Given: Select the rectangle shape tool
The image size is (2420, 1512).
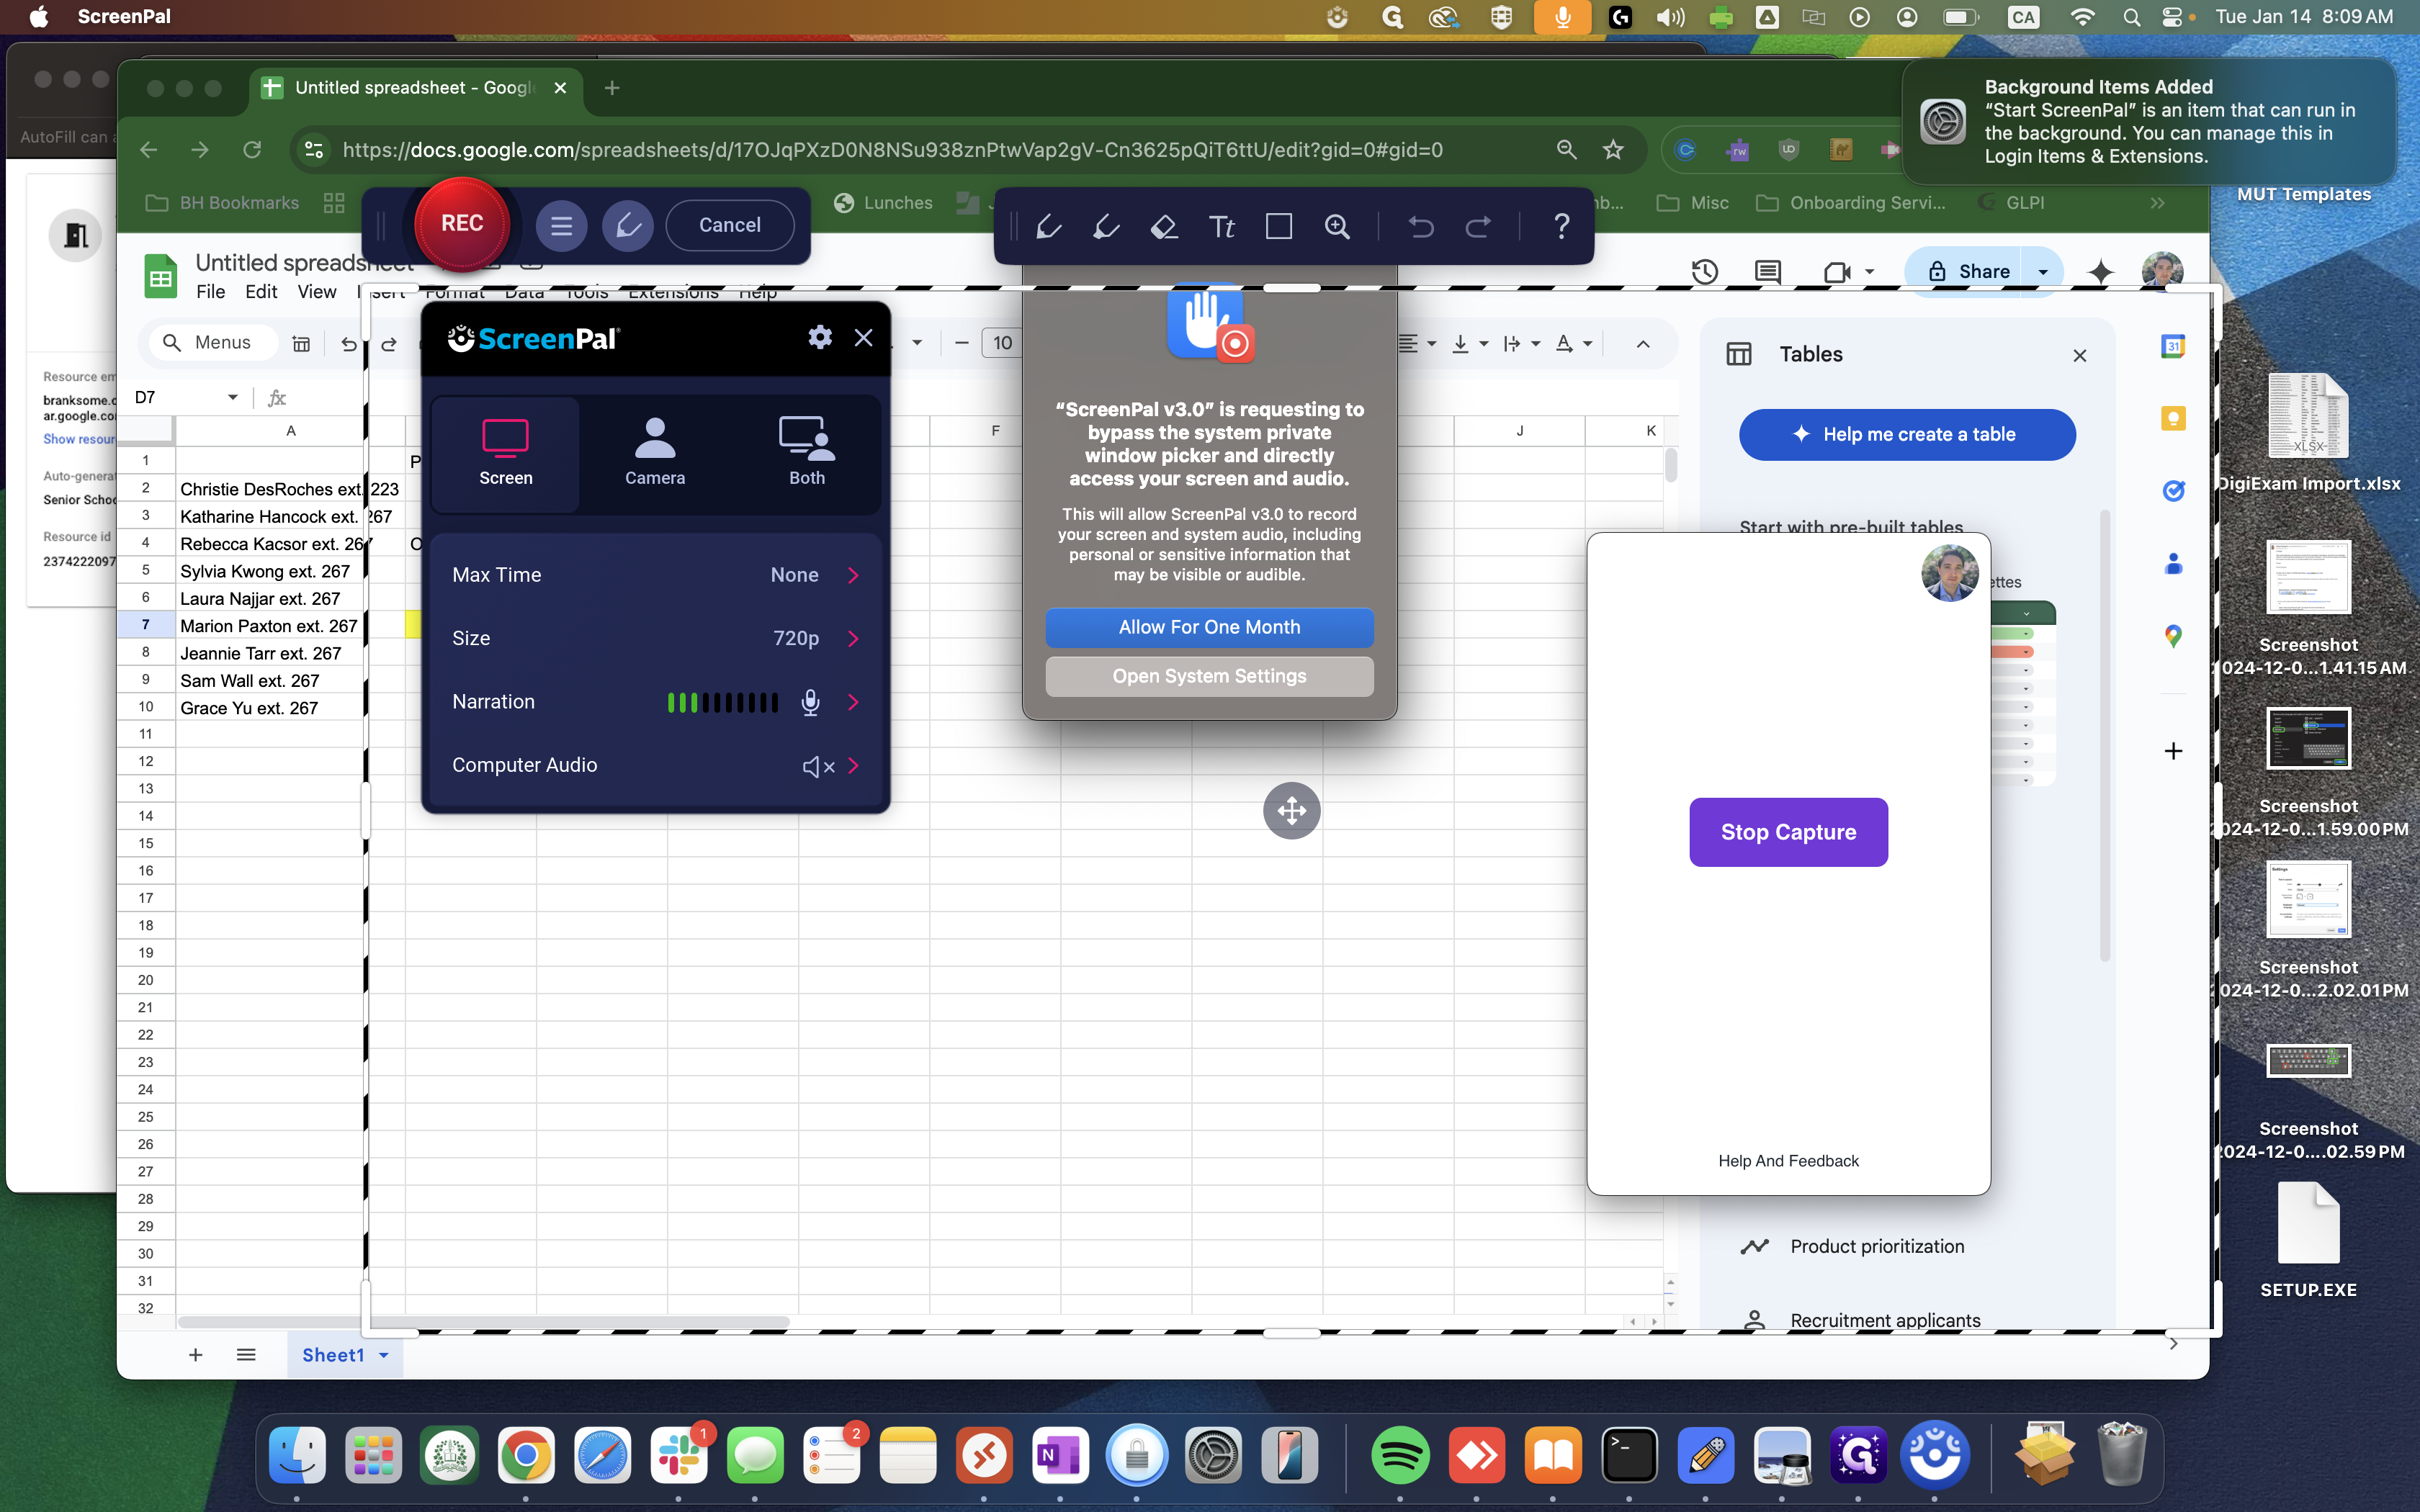Looking at the screenshot, I should (x=1279, y=227).
